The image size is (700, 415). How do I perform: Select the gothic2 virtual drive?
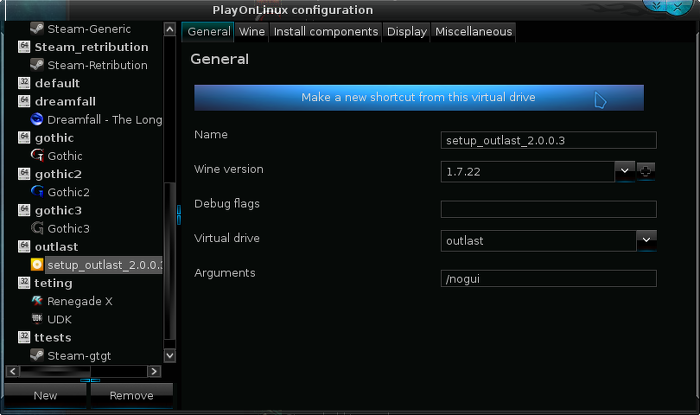[58, 174]
